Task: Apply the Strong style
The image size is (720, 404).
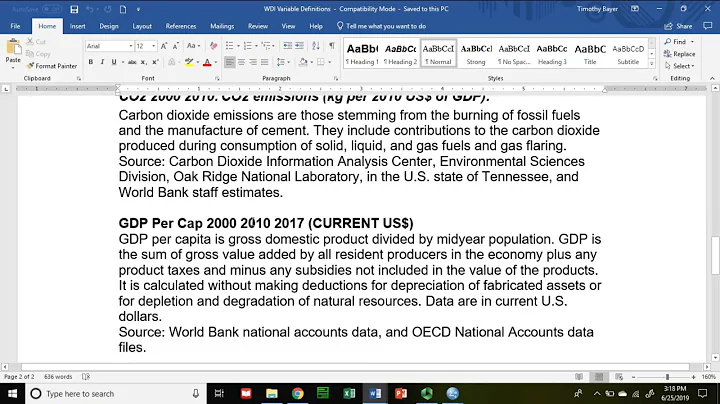Action: coord(476,54)
